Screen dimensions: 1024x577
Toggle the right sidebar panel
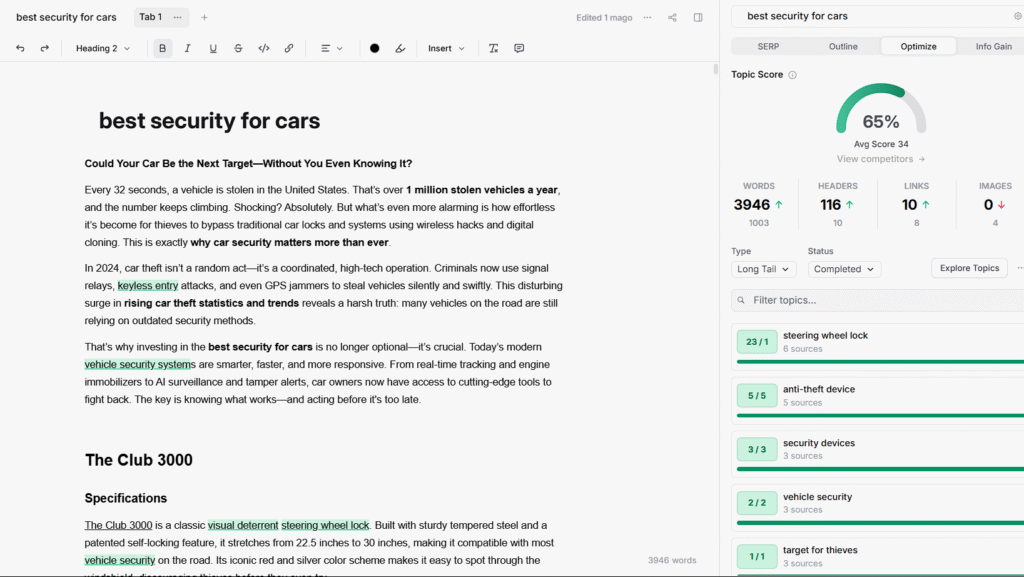tap(698, 17)
